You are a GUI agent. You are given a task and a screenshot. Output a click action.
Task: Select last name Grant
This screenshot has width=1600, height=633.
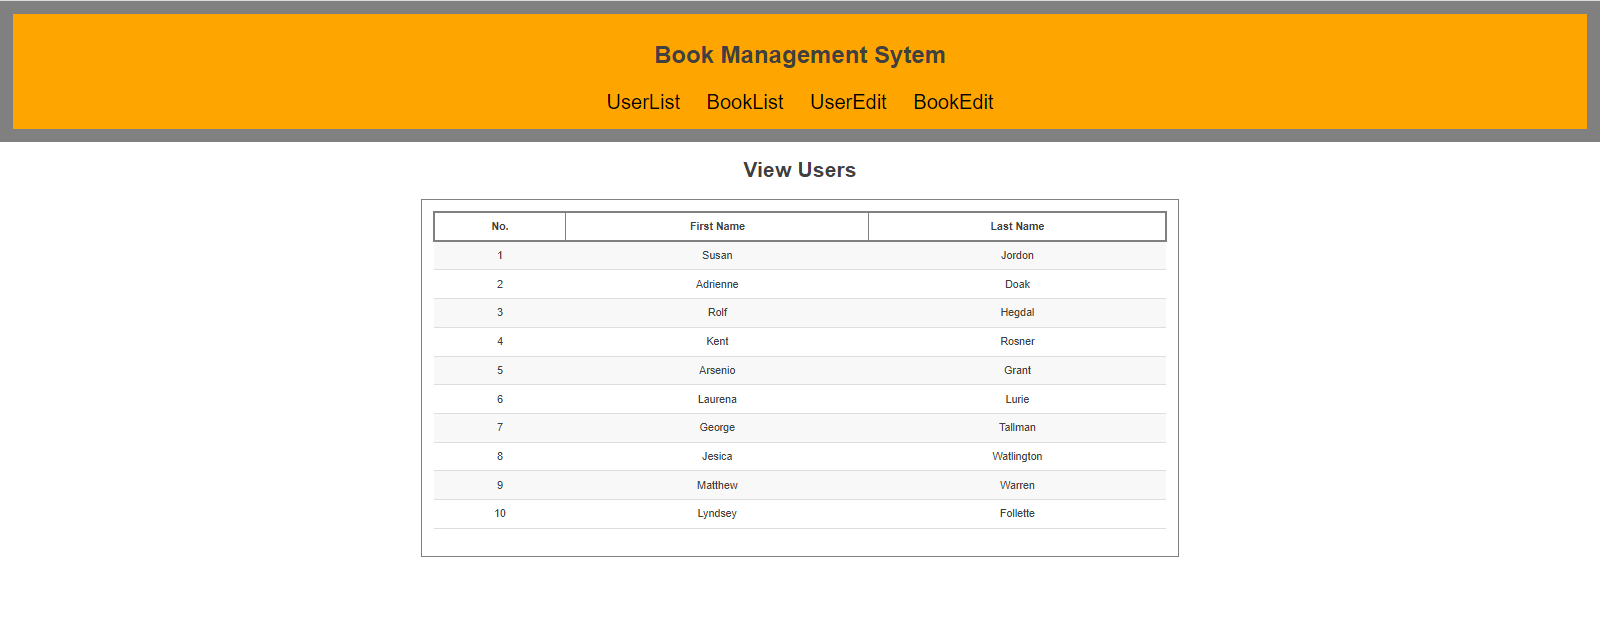[1017, 370]
